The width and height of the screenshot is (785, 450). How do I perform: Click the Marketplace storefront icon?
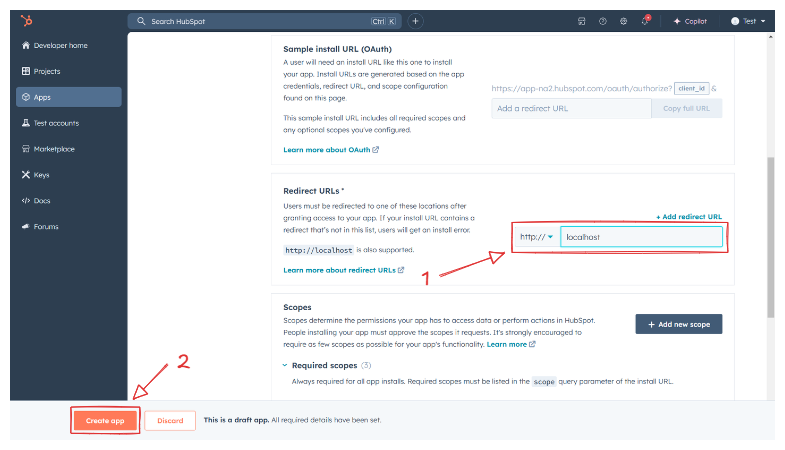(26, 149)
